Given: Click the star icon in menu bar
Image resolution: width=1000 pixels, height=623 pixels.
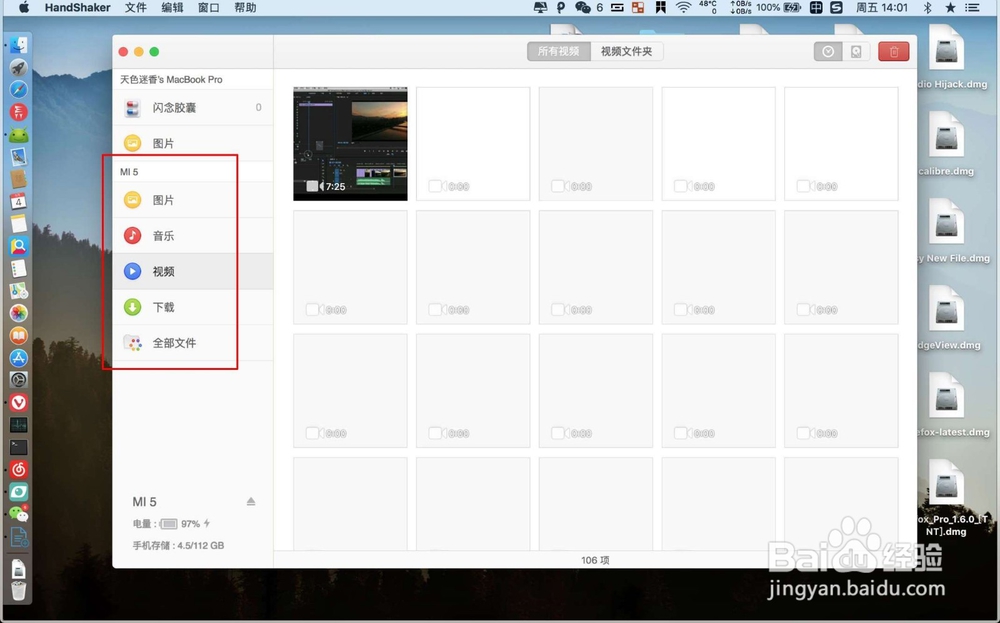Looking at the screenshot, I should pos(950,8).
